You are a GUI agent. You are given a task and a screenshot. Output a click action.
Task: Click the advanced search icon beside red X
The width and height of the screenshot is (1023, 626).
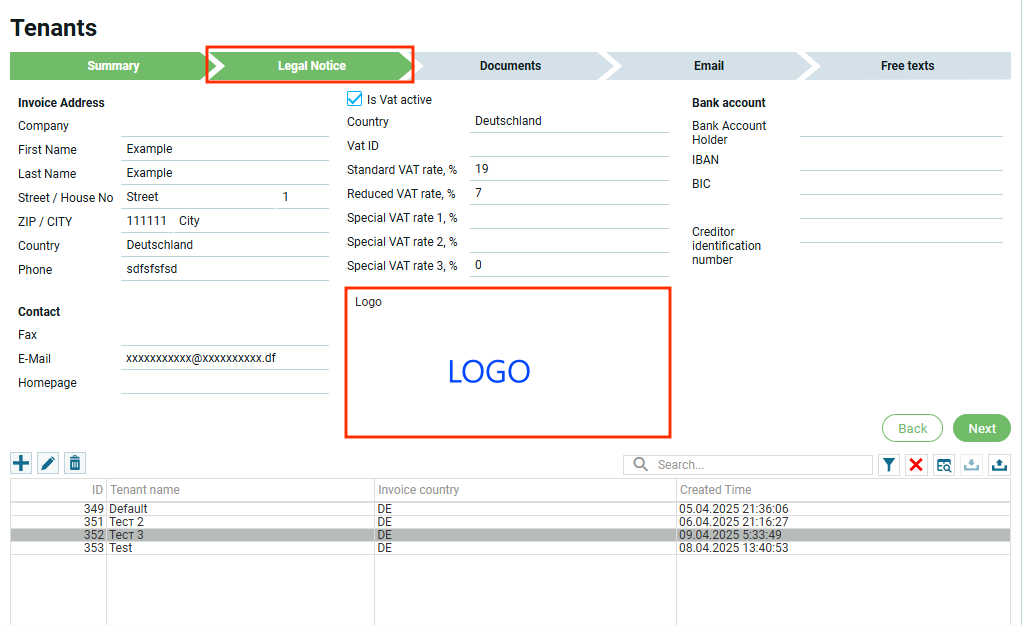(944, 465)
